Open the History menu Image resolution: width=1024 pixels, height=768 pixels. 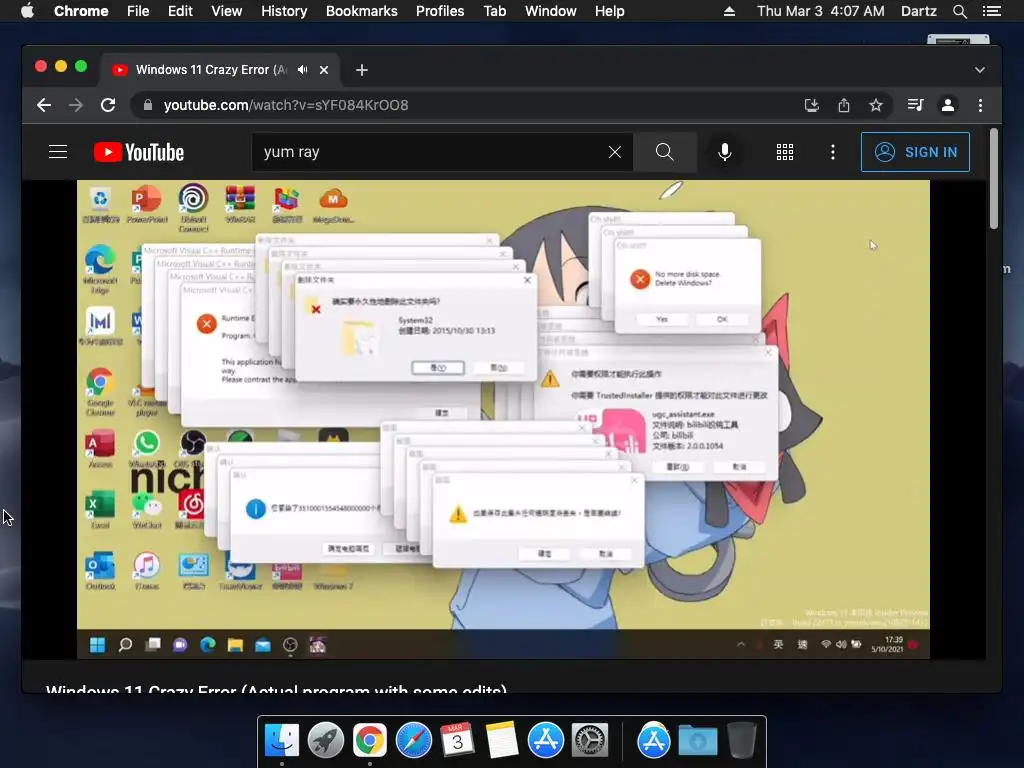pyautogui.click(x=284, y=11)
